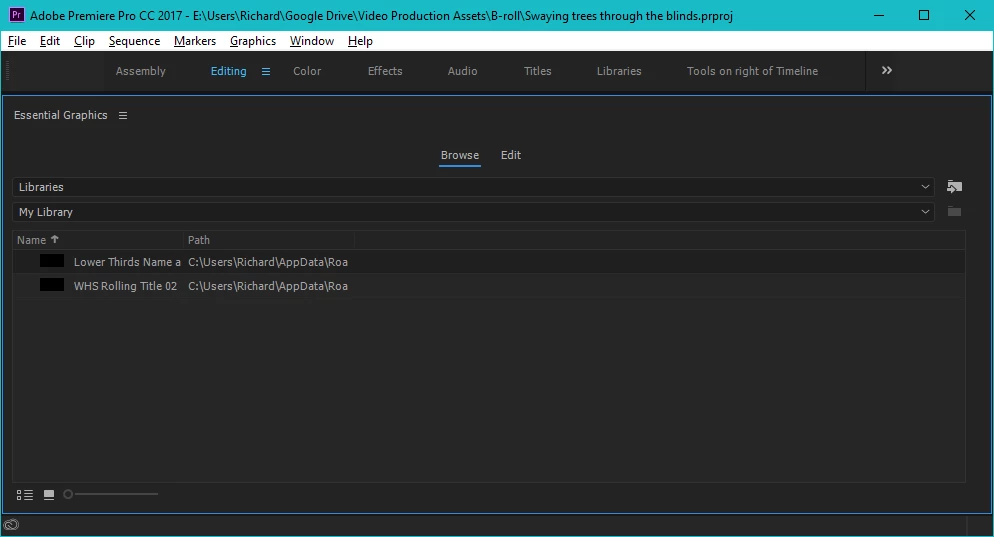Viewport: 994px width, 537px height.
Task: Click the folder icon beside My Library
Action: [954, 212]
